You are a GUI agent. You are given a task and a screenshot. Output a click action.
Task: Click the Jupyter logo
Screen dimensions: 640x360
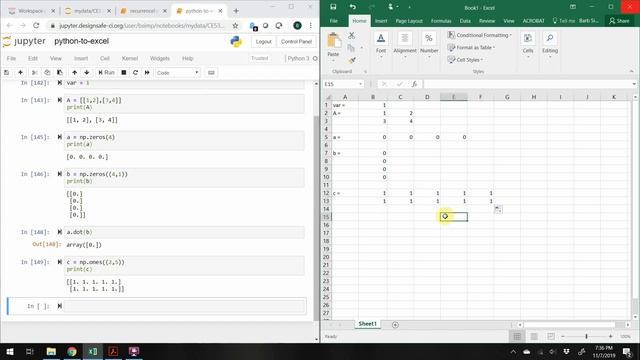coord(24,41)
